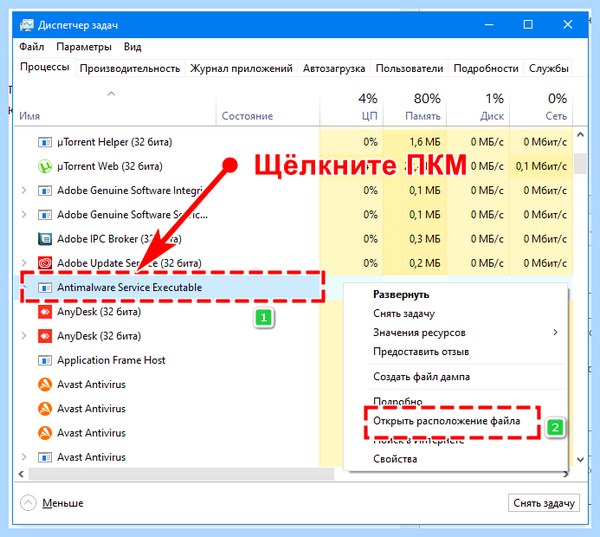Image resolution: width=600 pixels, height=537 pixels.
Task: Click 0,1 Мбит/с network value of µTorrent Web
Action: pyautogui.click(x=541, y=166)
